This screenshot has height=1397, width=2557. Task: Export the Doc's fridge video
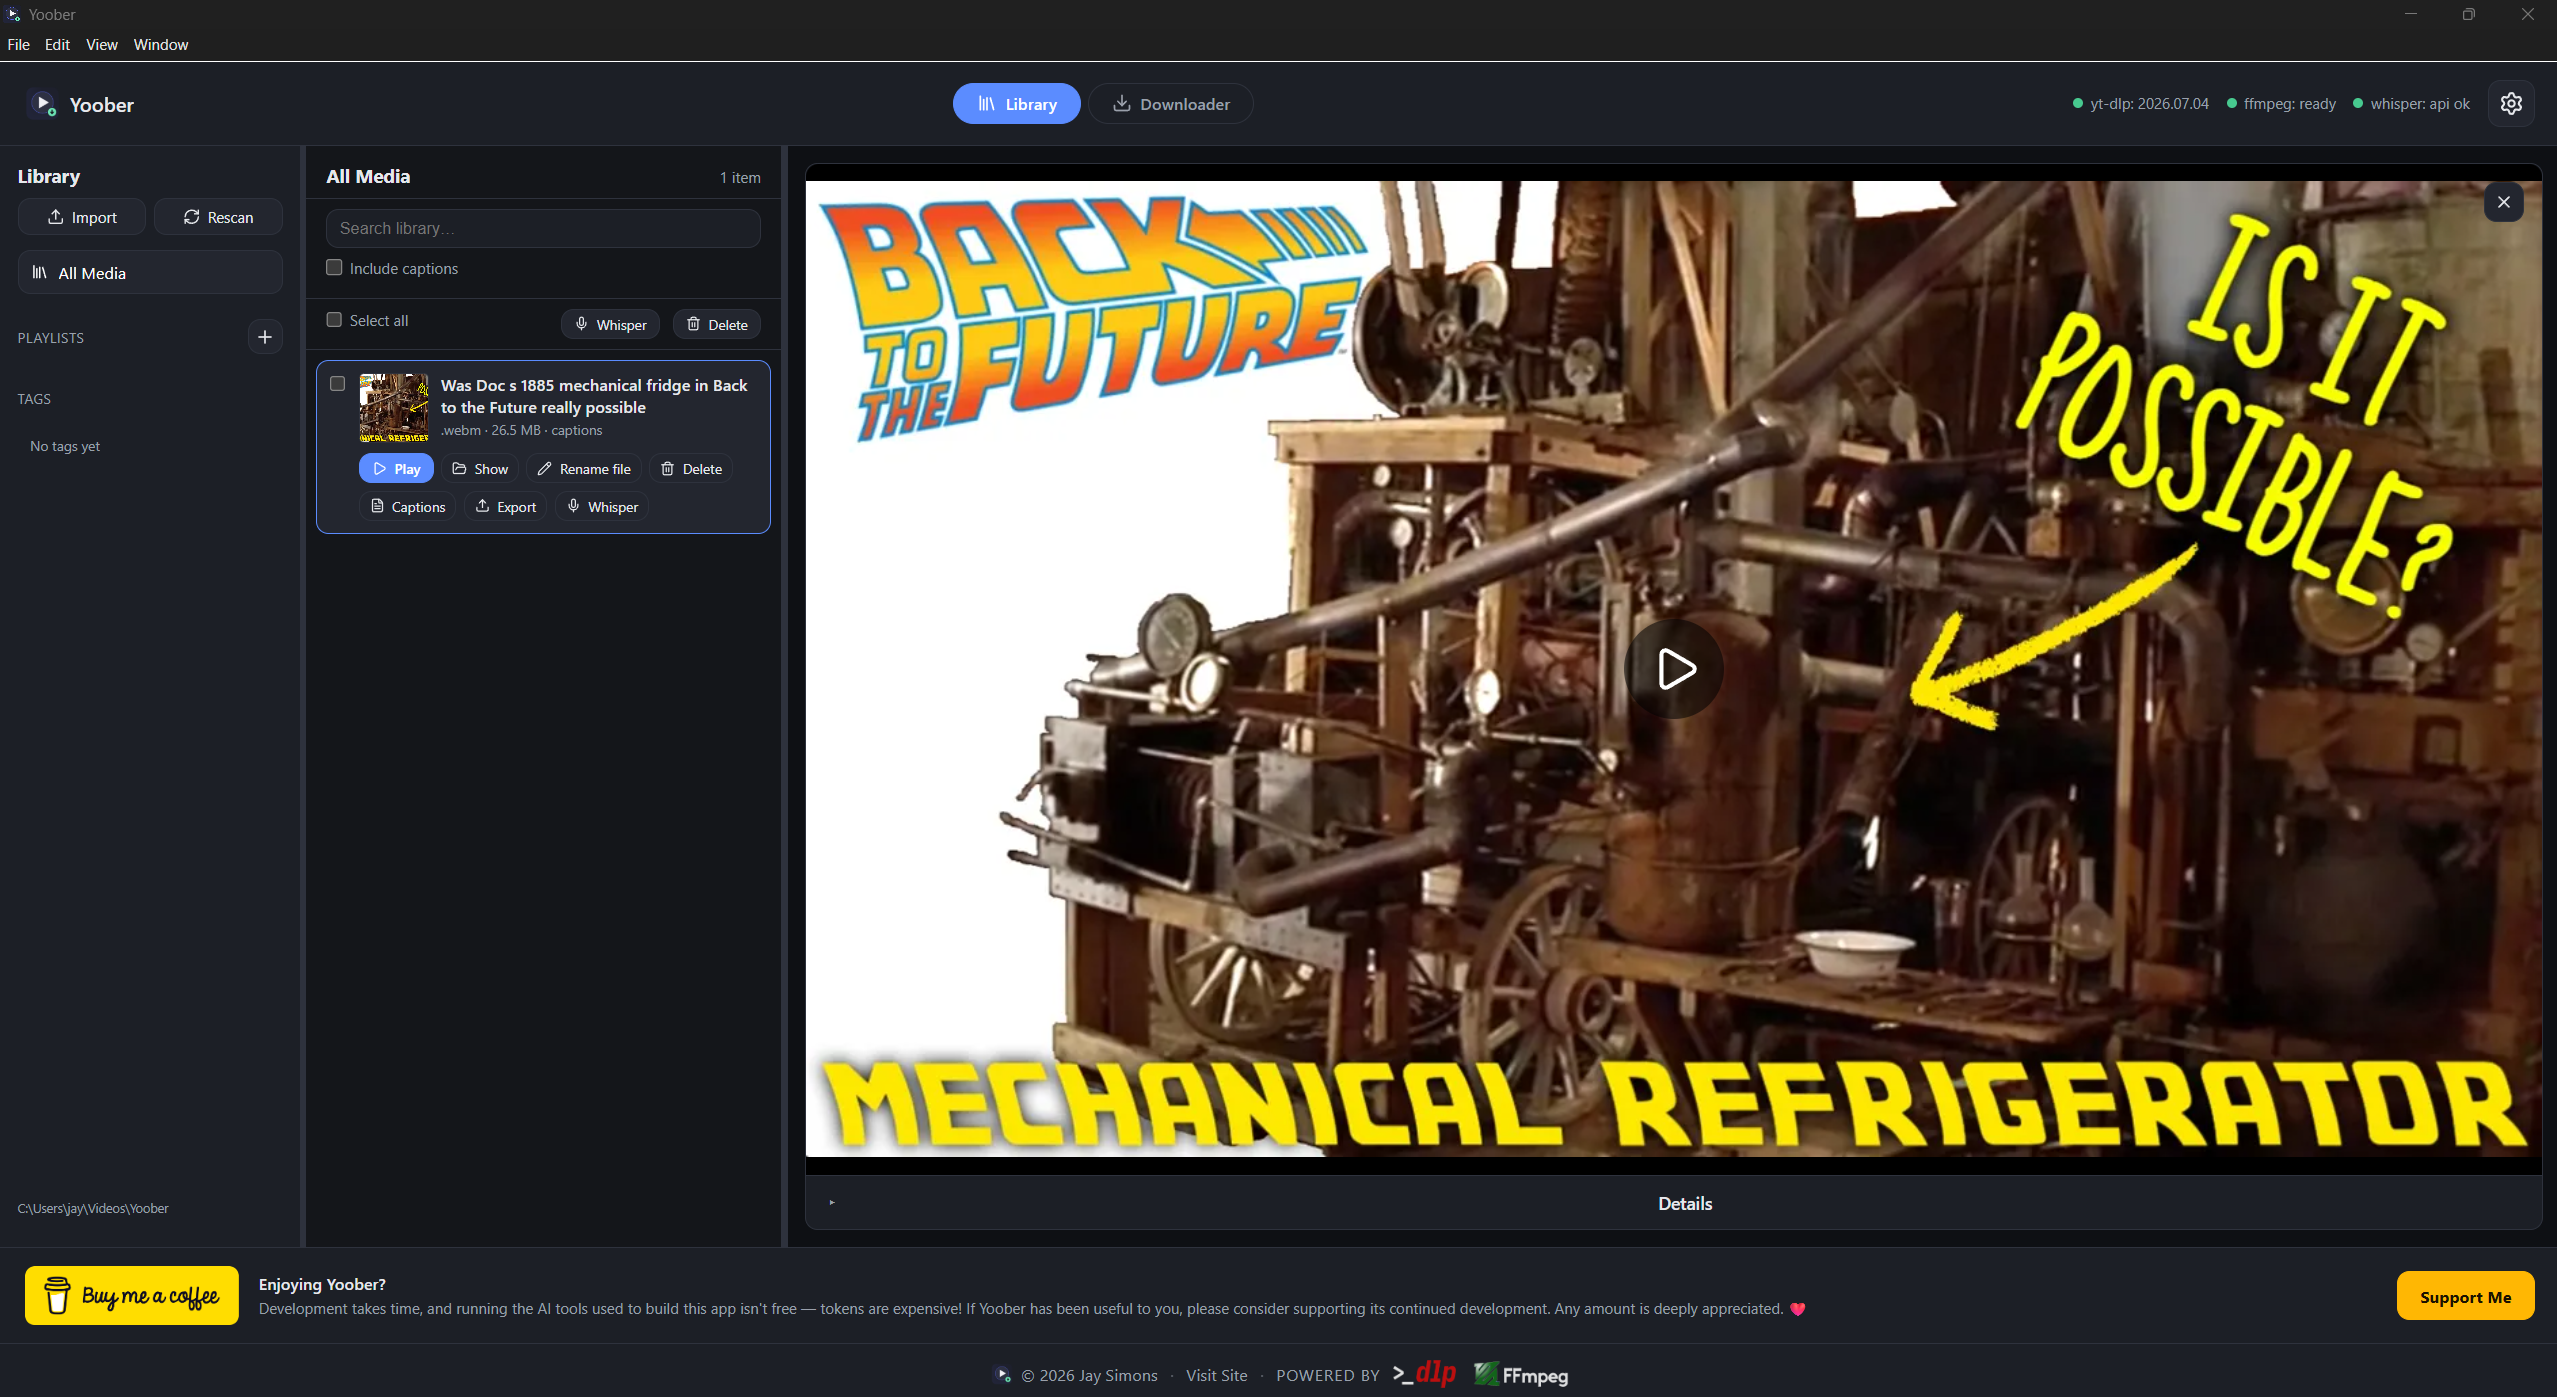(506, 506)
